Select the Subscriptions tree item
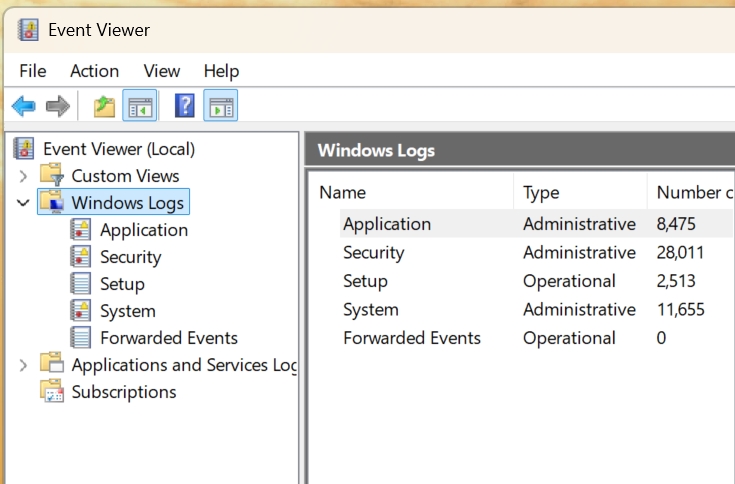735x484 pixels. [x=123, y=392]
